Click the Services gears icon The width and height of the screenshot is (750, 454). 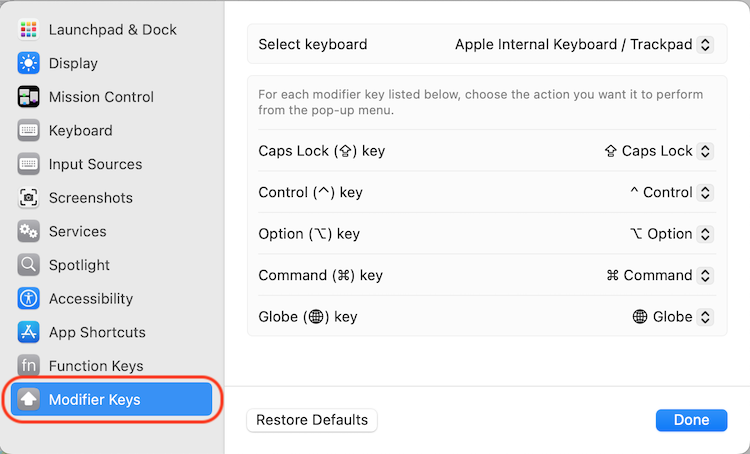click(x=28, y=231)
